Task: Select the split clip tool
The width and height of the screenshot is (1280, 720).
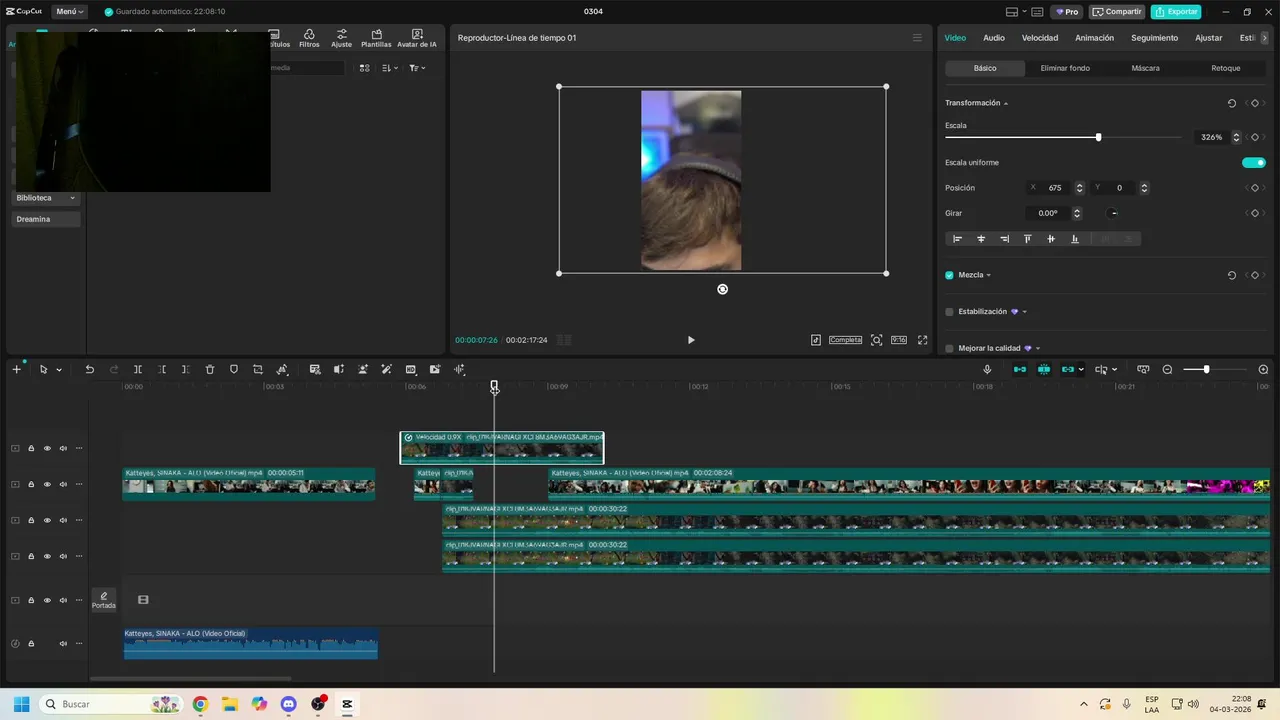Action: click(x=138, y=370)
